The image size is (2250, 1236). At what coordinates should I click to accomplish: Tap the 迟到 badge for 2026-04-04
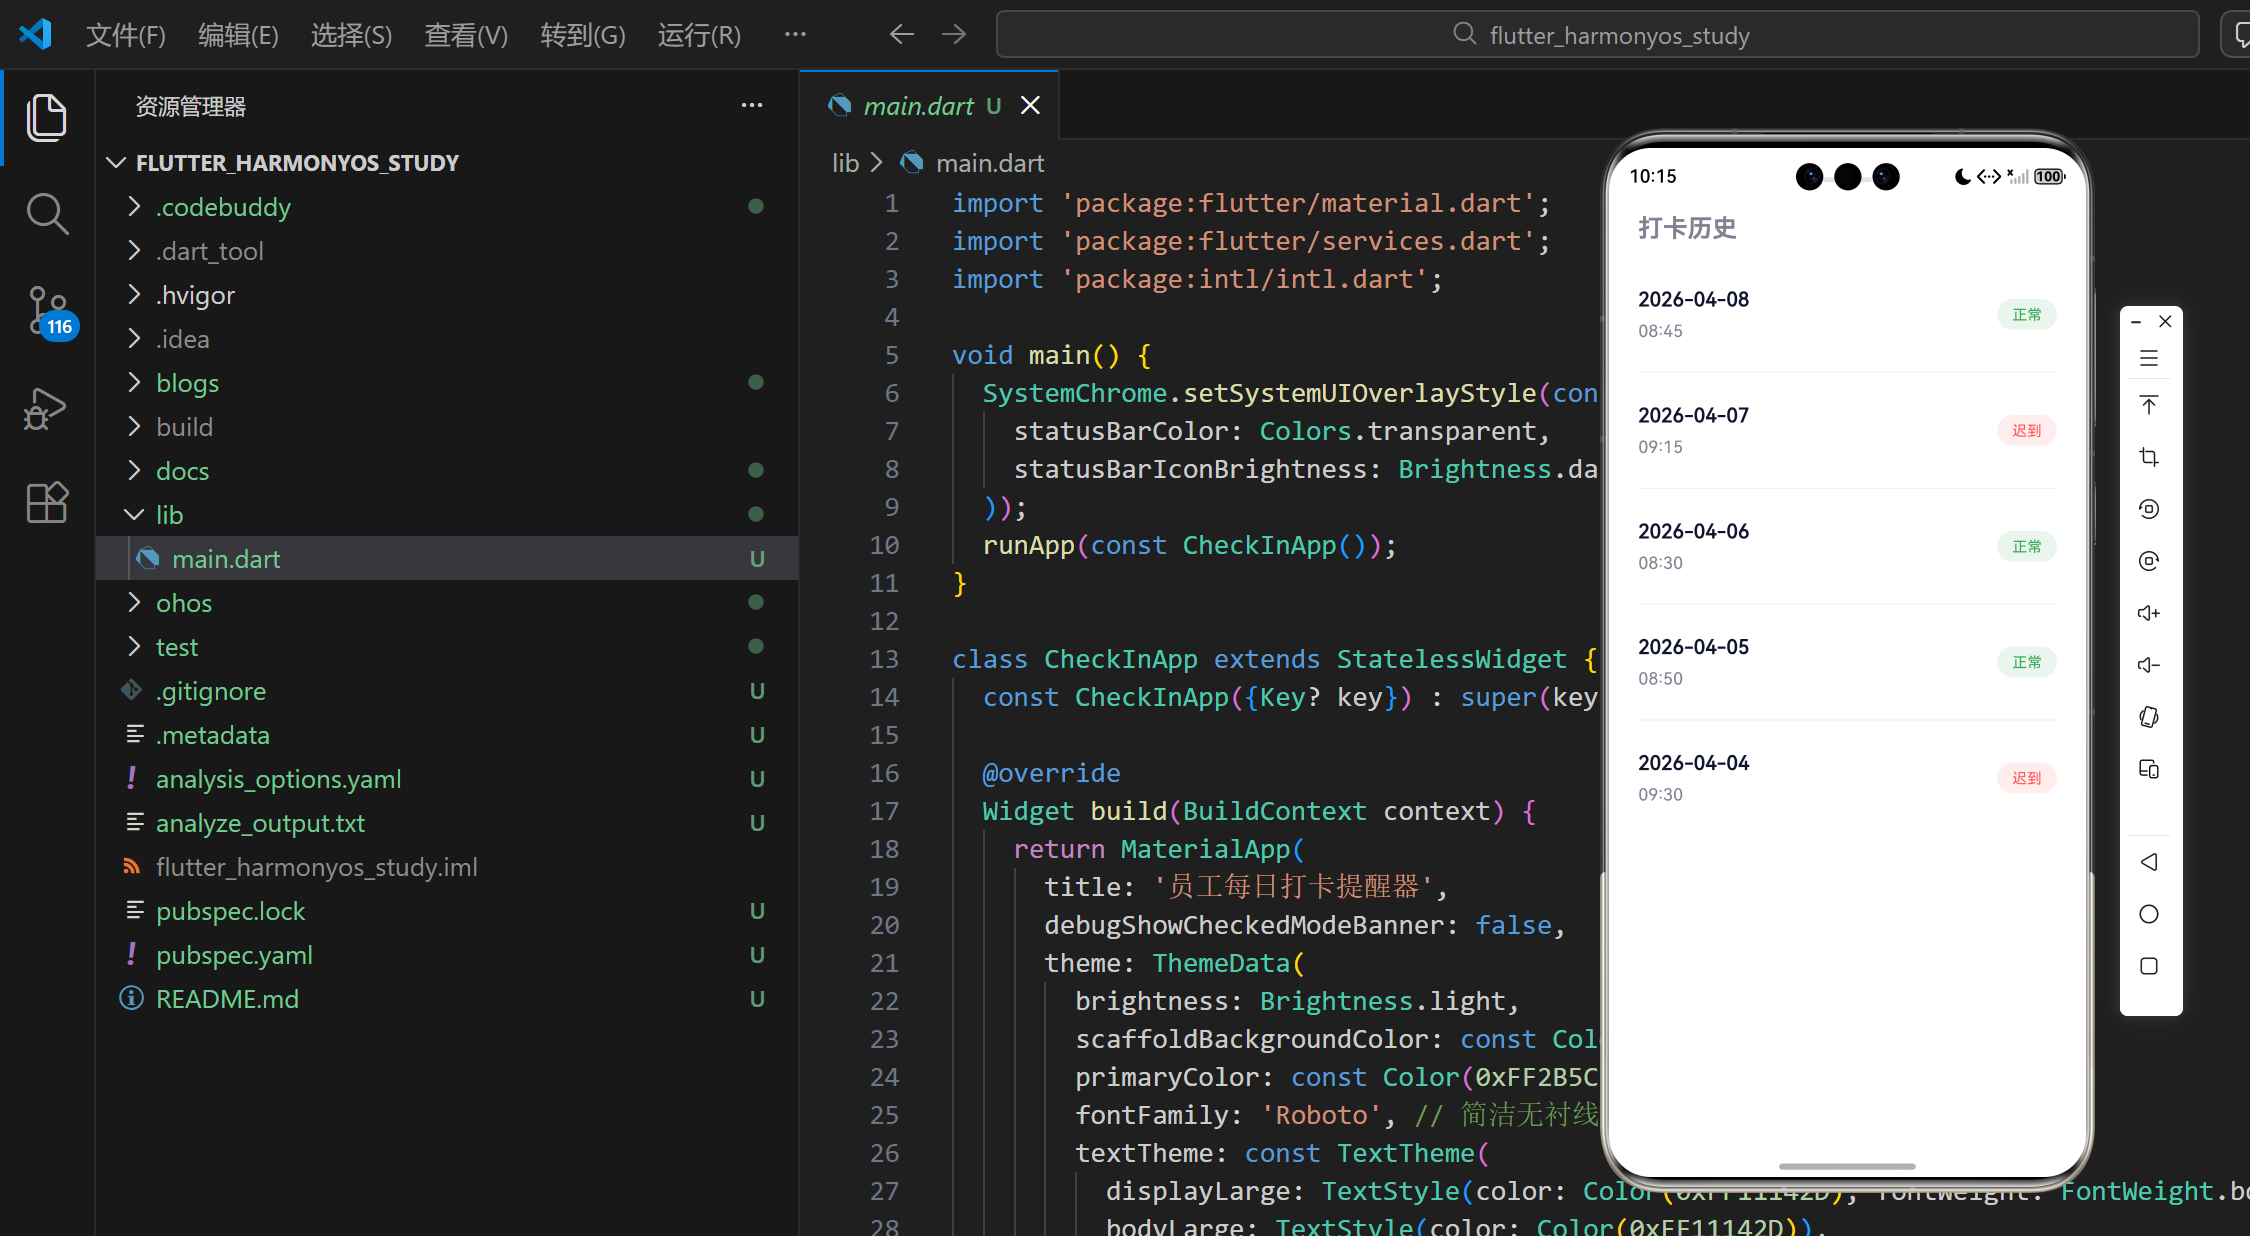coord(2027,778)
